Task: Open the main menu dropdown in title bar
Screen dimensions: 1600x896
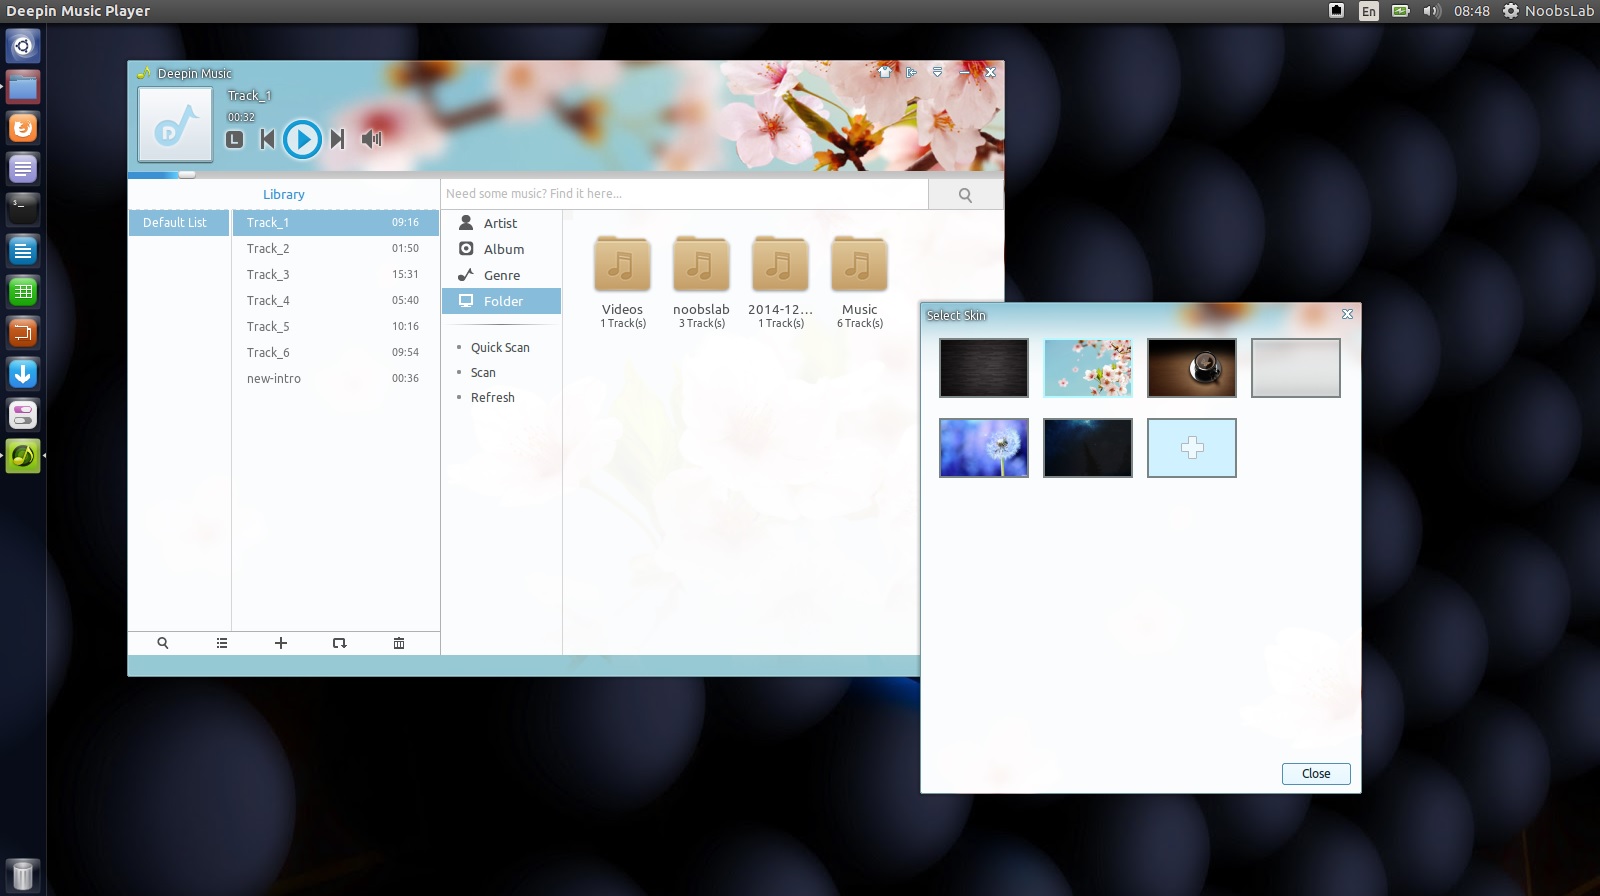Action: click(x=937, y=72)
